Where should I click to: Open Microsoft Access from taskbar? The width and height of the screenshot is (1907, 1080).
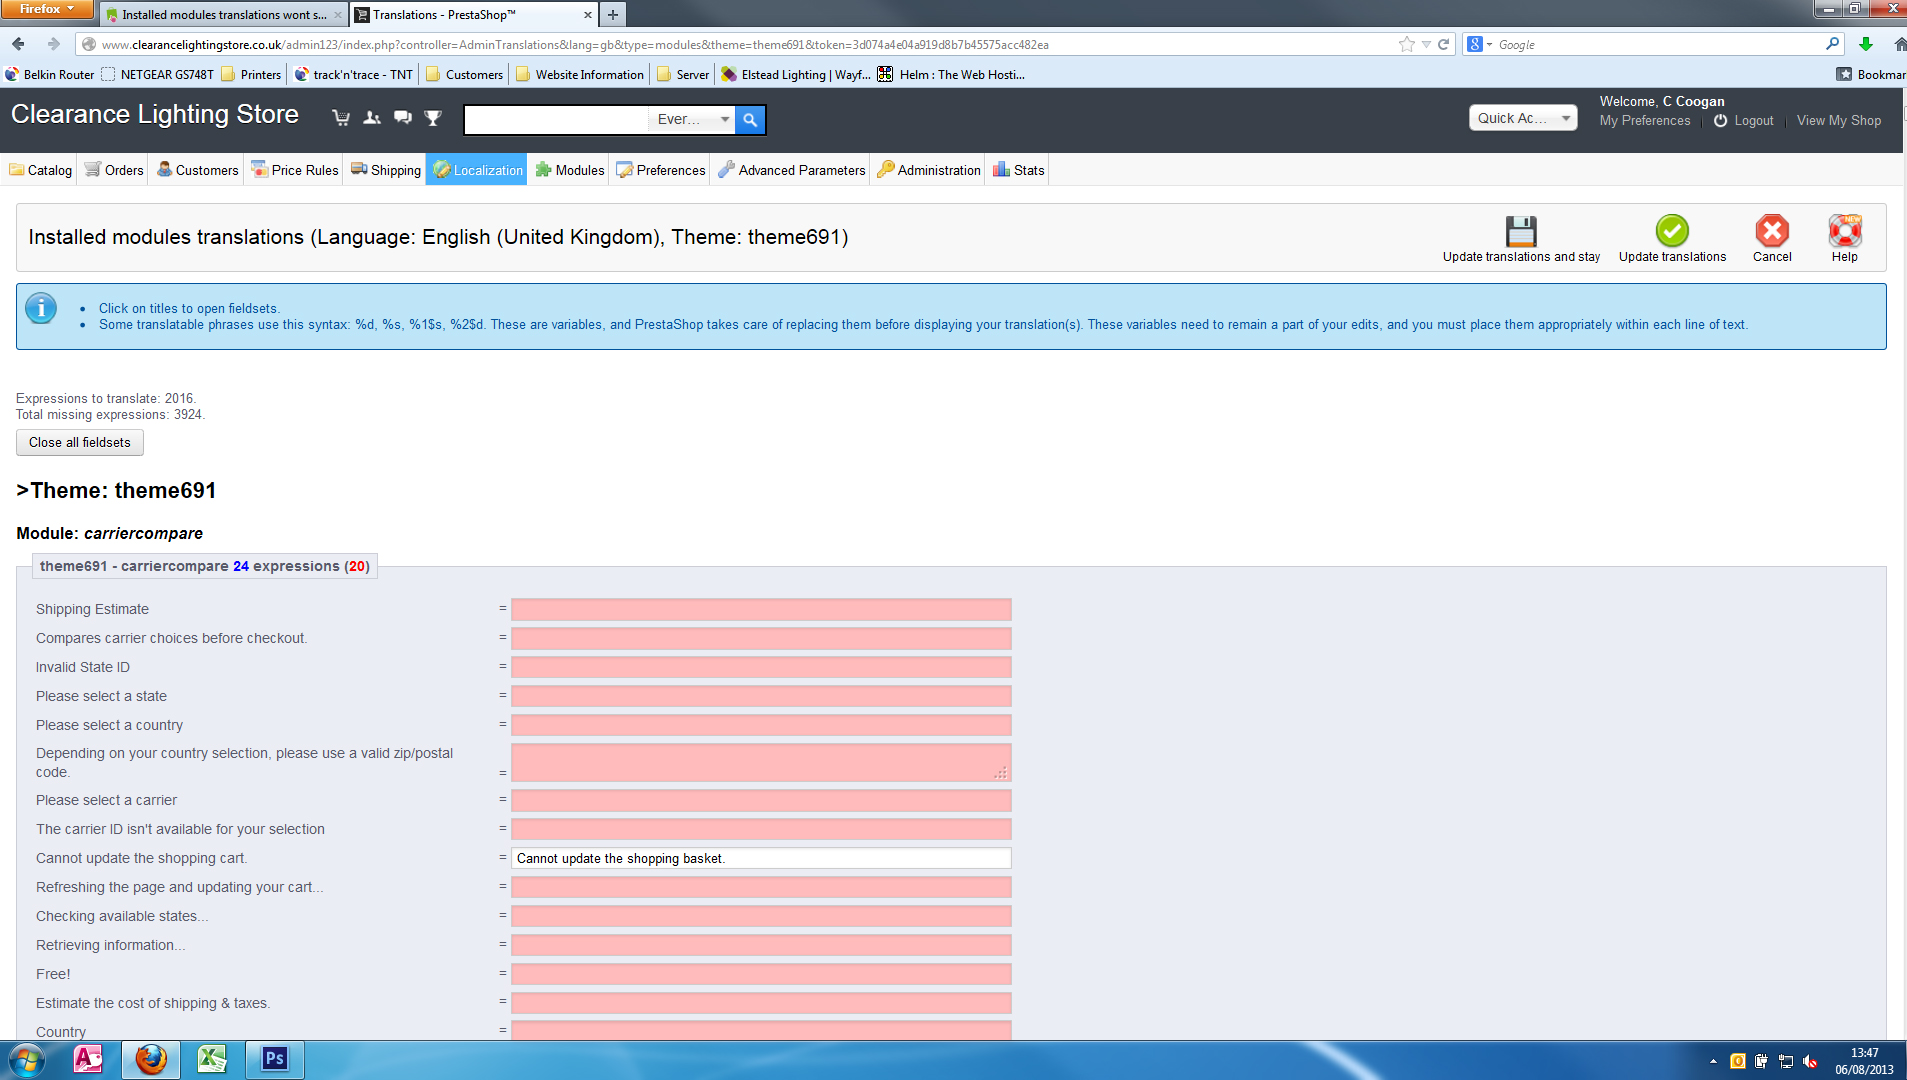pyautogui.click(x=88, y=1059)
